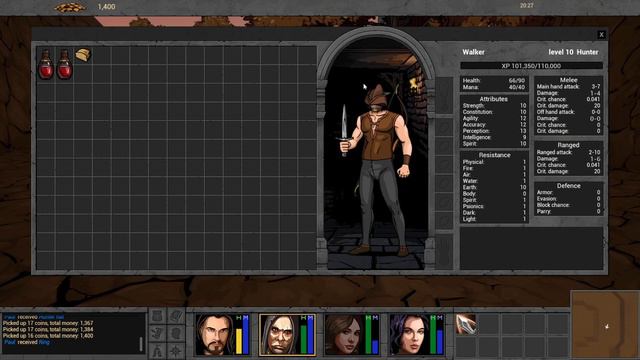Image resolution: width=640 pixels, height=360 pixels.
Task: Select the dark-haired woman party portrait
Action: [409, 334]
